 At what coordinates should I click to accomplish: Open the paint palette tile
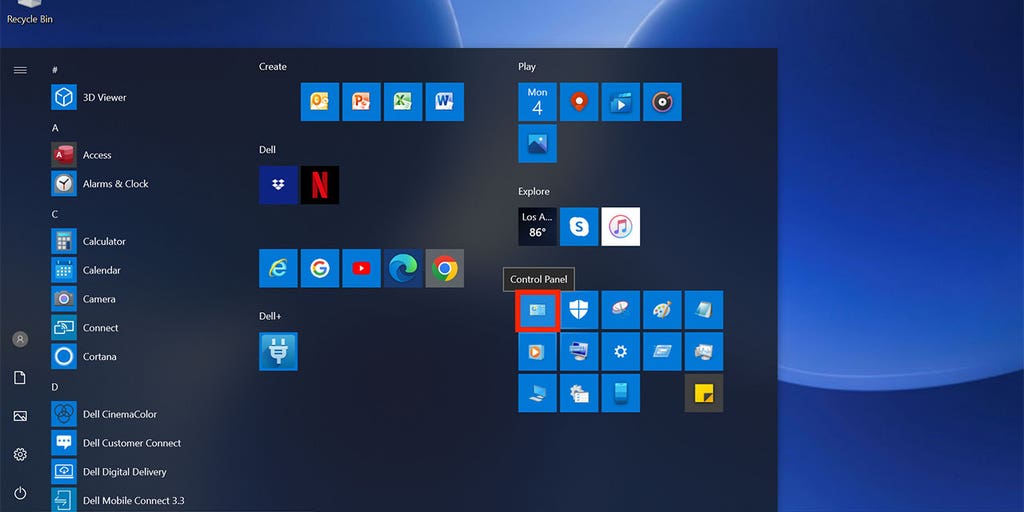tap(662, 310)
